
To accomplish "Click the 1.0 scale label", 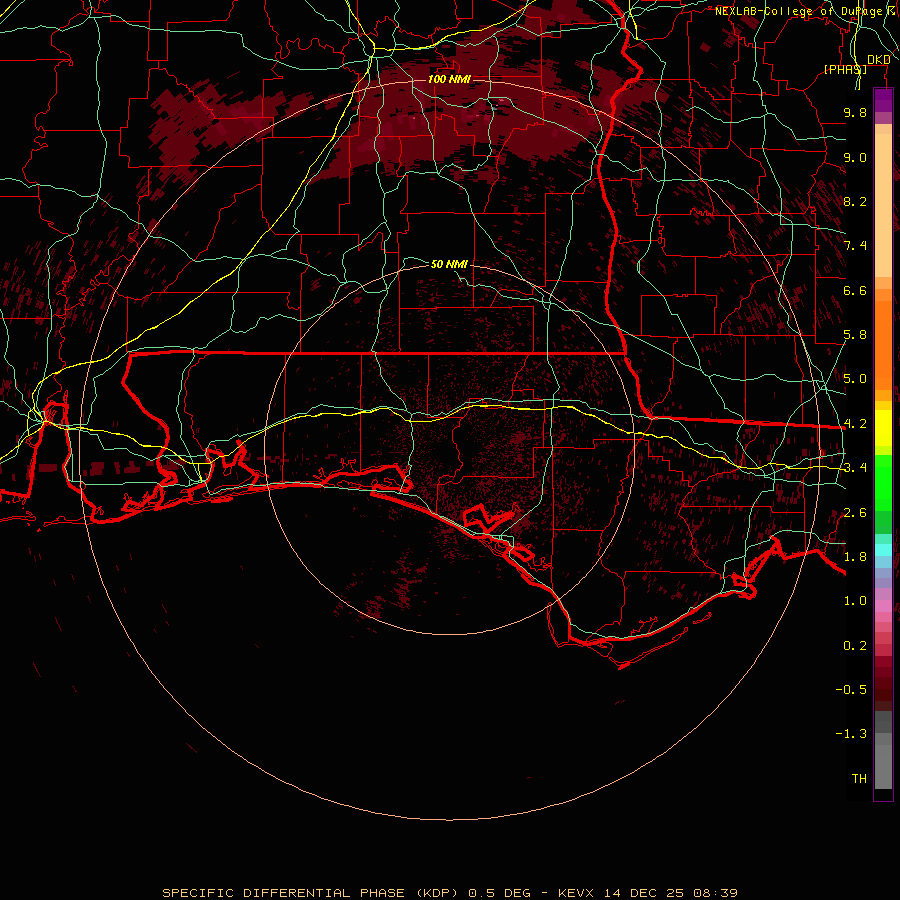I will point(855,601).
